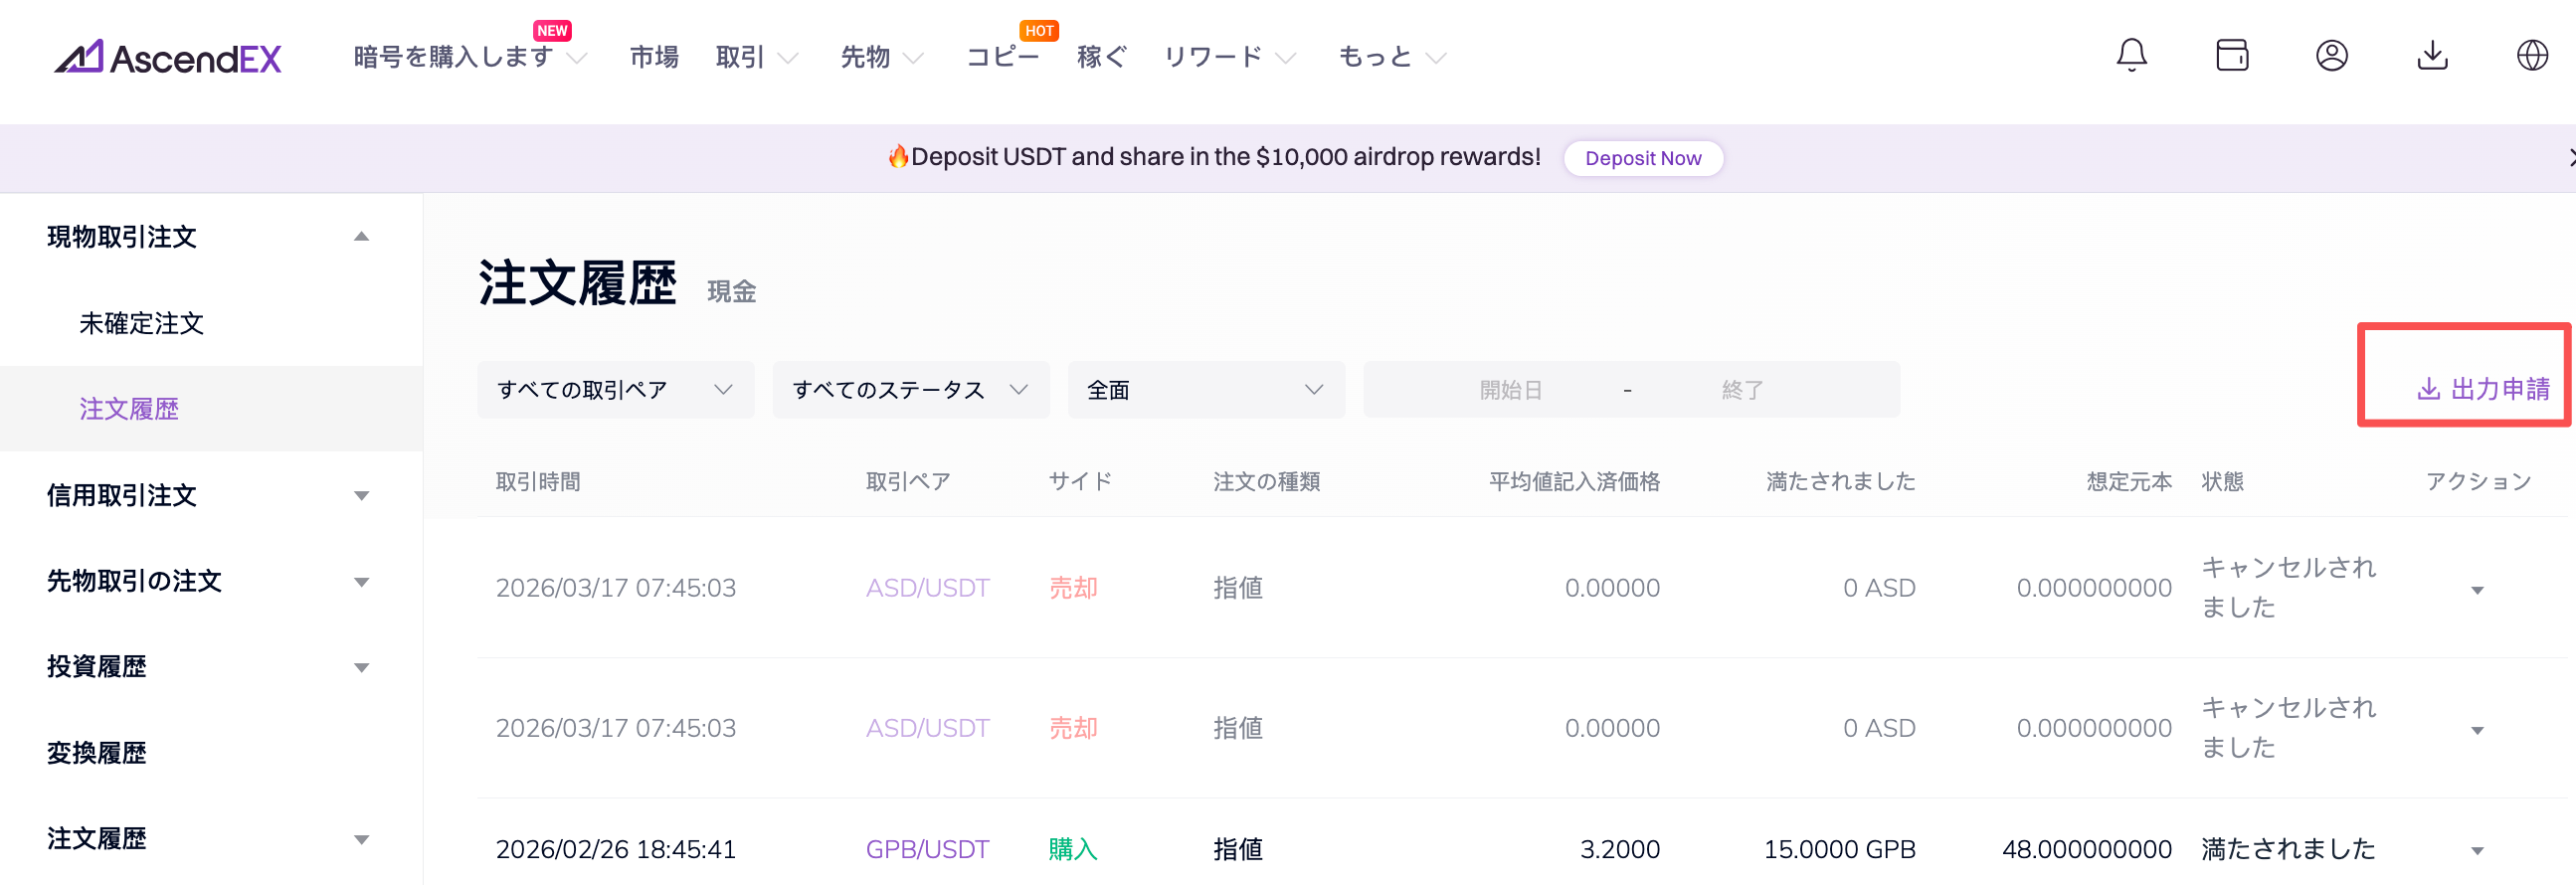The height and width of the screenshot is (885, 2576).
Task: Select 未確定注文 in the sidebar
Action: pyautogui.click(x=141, y=323)
